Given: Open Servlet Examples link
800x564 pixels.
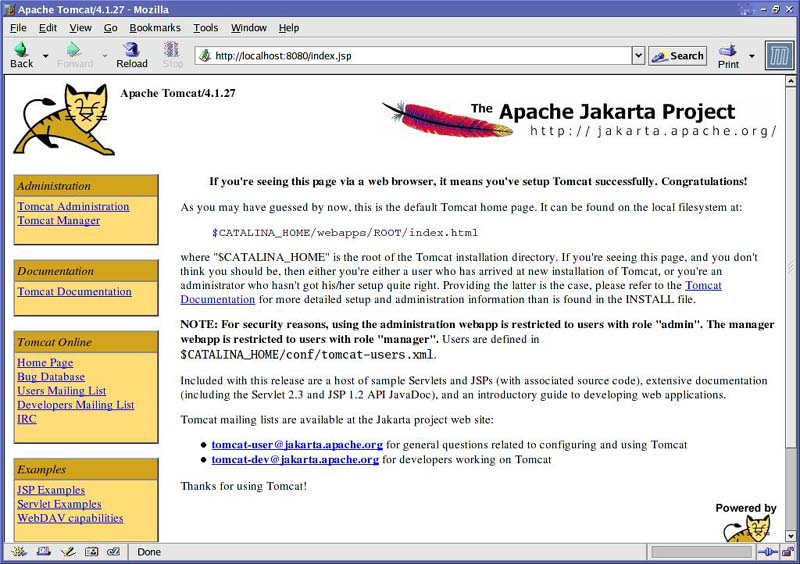Looking at the screenshot, I should tap(59, 504).
